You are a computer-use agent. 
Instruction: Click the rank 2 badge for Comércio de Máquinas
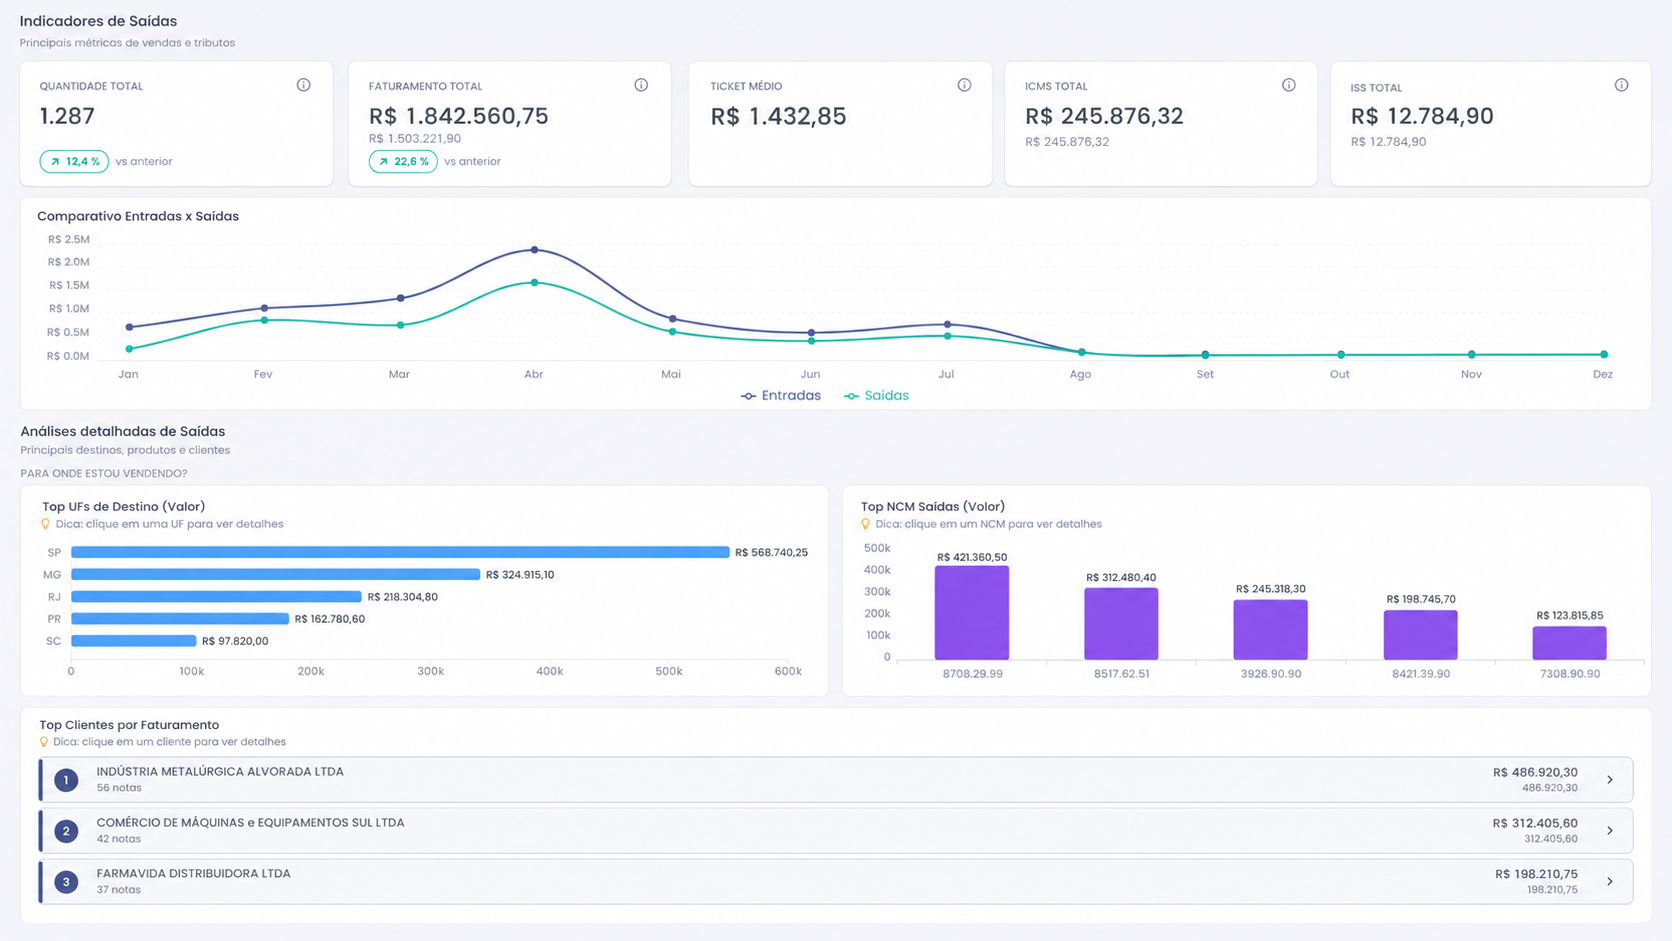[66, 831]
